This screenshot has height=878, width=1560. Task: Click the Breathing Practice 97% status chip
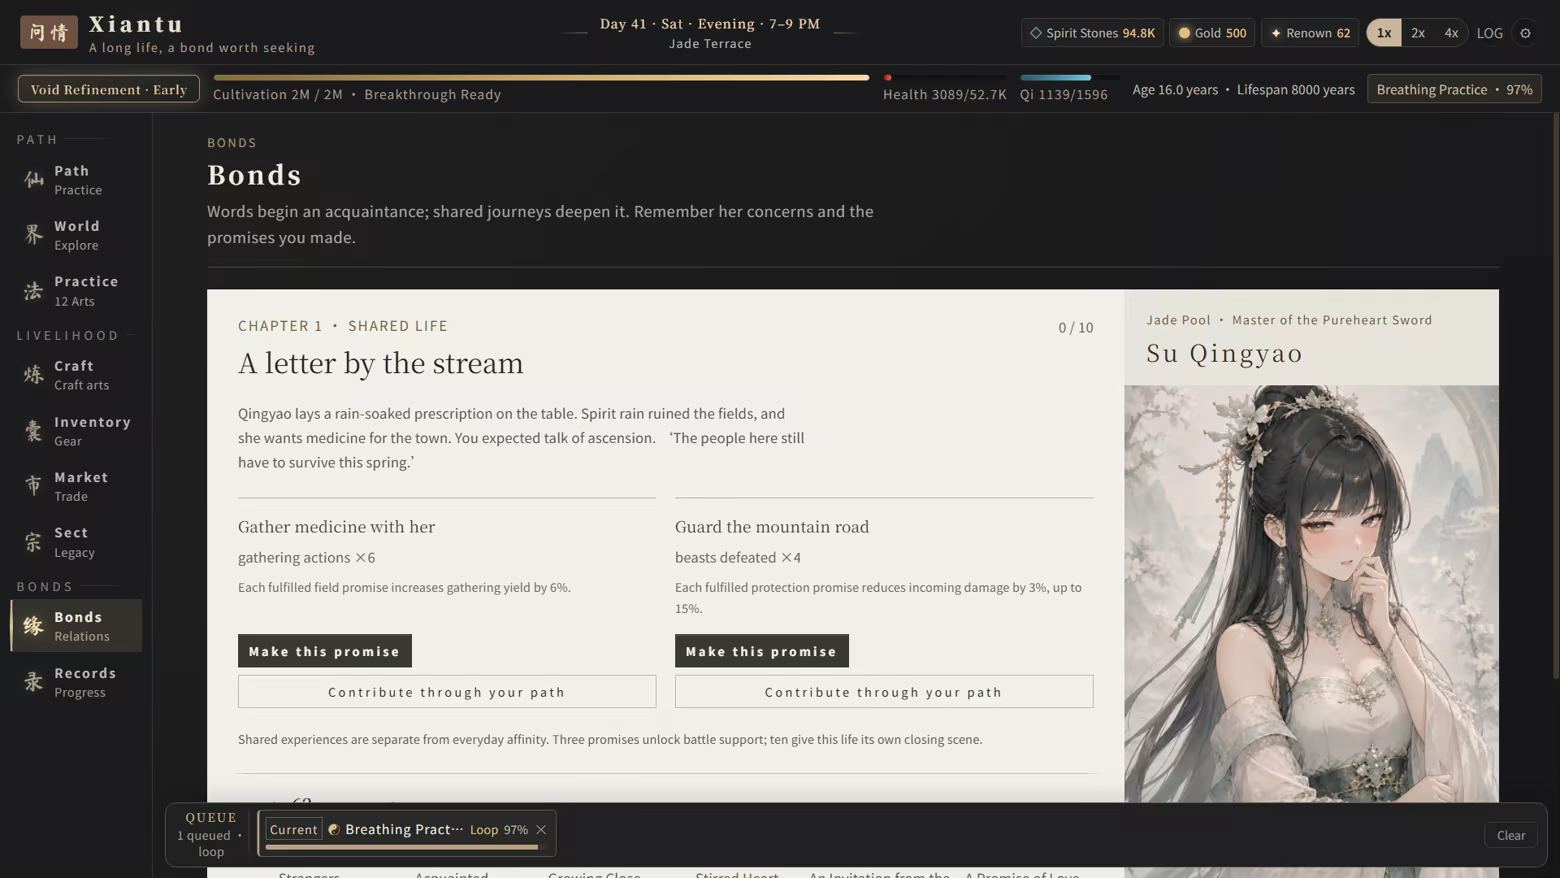coord(1454,89)
